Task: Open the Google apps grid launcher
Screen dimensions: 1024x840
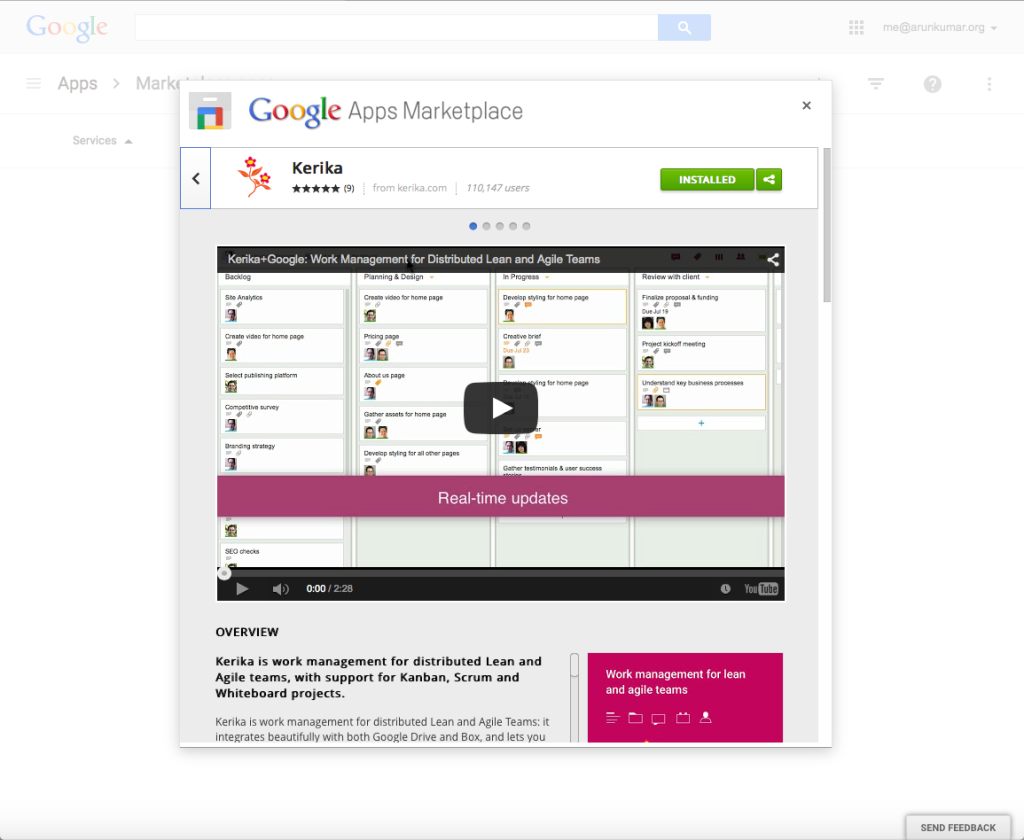Action: point(856,27)
